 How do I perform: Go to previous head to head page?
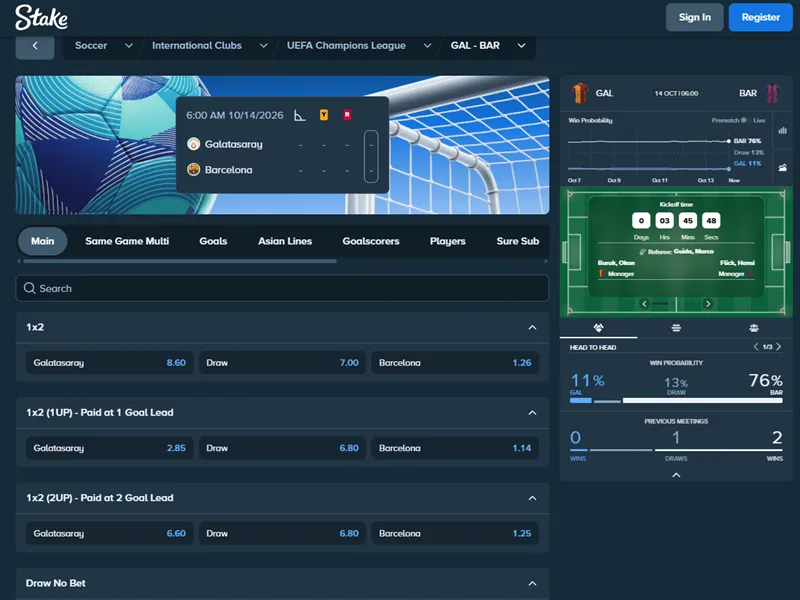click(x=756, y=346)
